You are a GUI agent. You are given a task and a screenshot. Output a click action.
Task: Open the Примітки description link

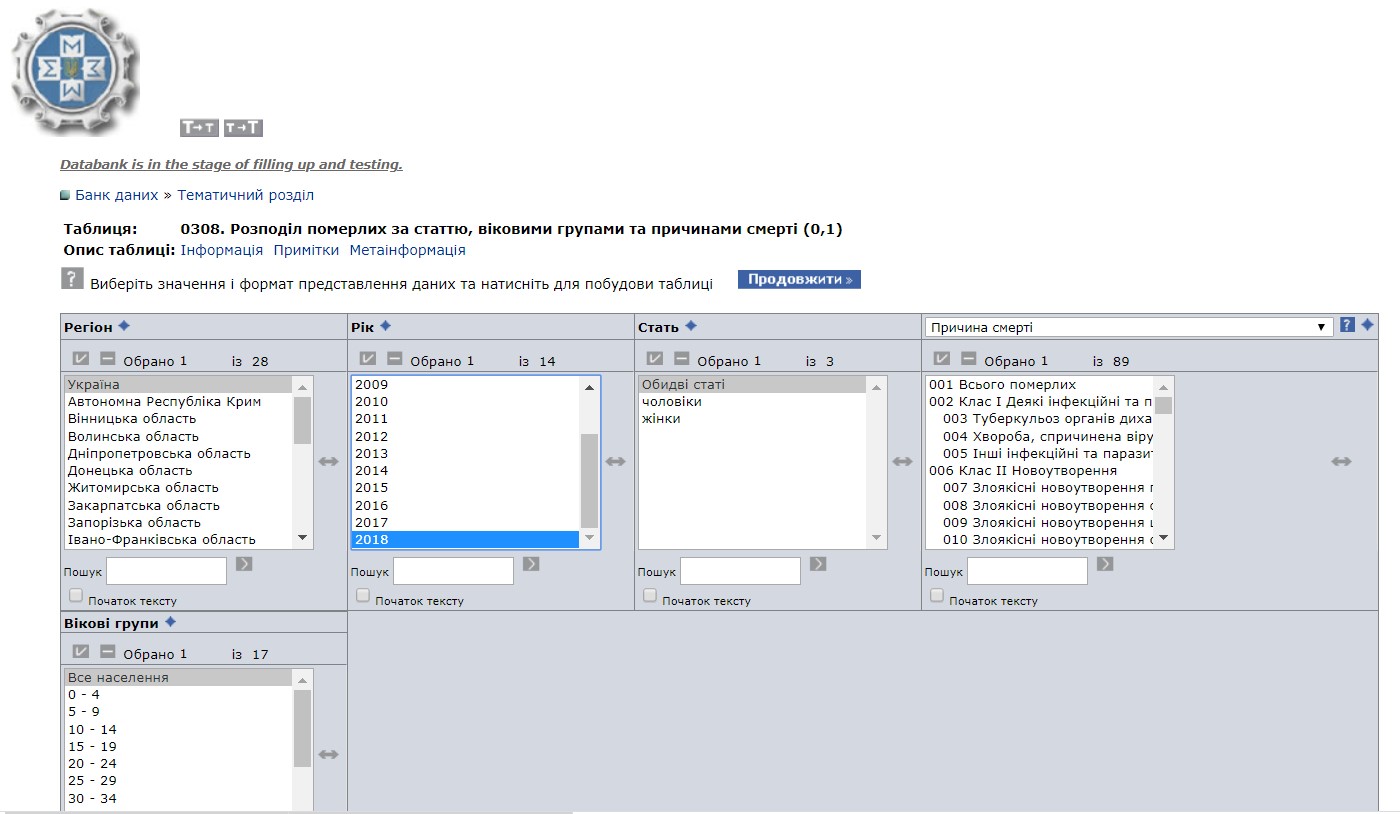306,250
